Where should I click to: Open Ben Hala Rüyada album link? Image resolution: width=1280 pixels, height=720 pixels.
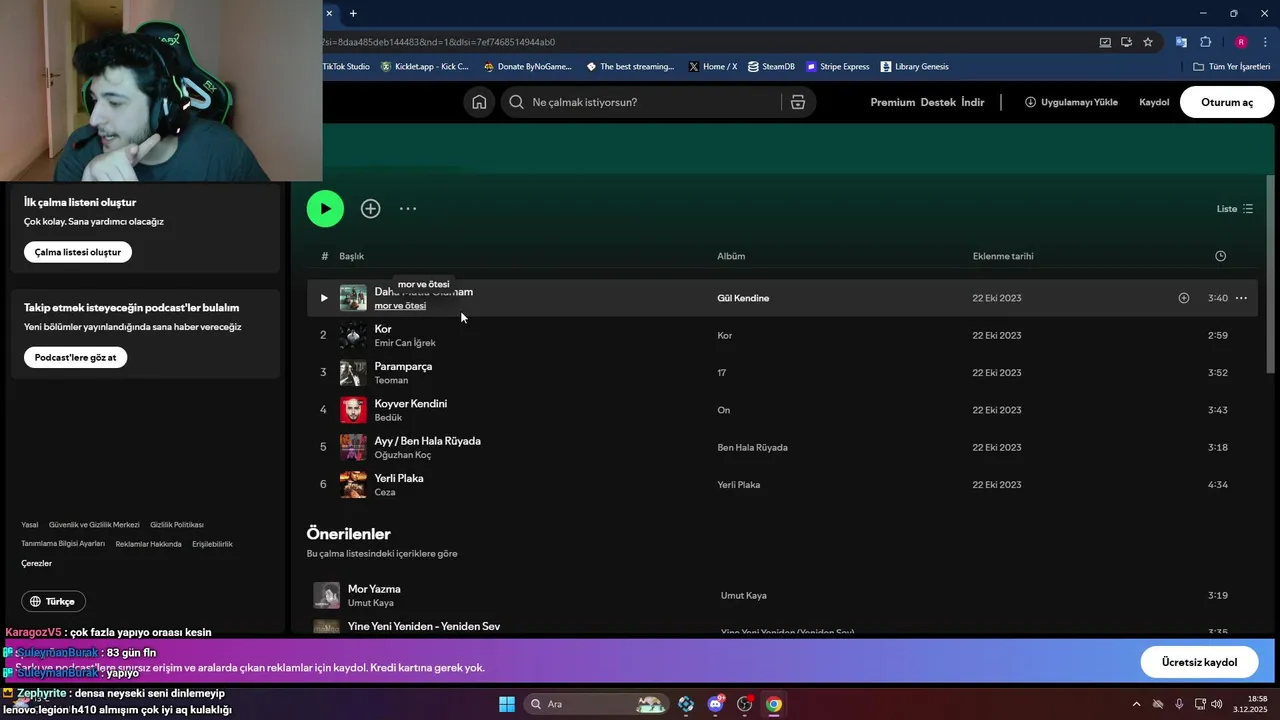(752, 447)
